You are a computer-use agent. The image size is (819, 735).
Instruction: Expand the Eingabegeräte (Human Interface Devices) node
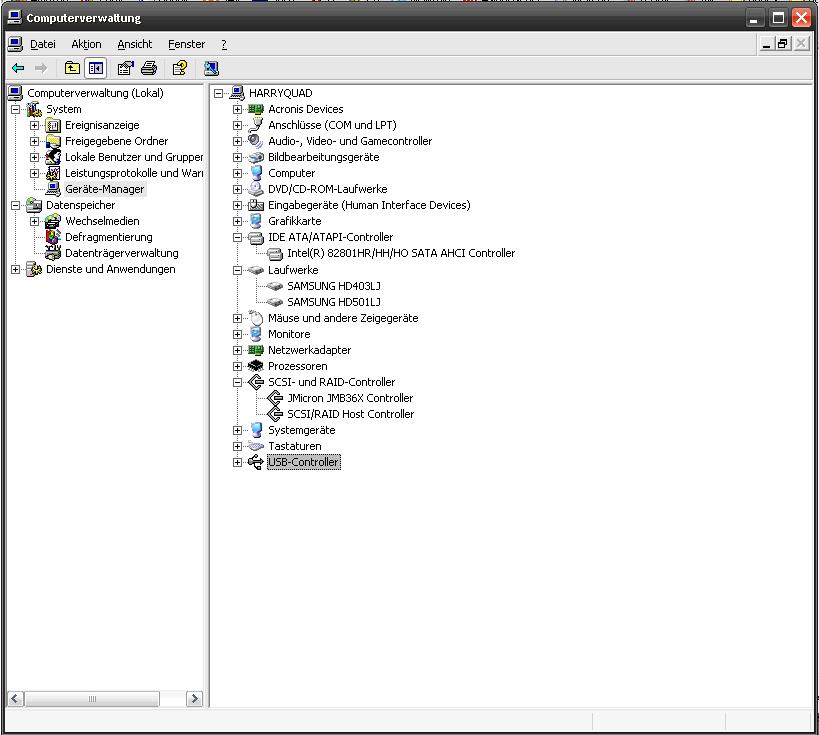coord(237,205)
